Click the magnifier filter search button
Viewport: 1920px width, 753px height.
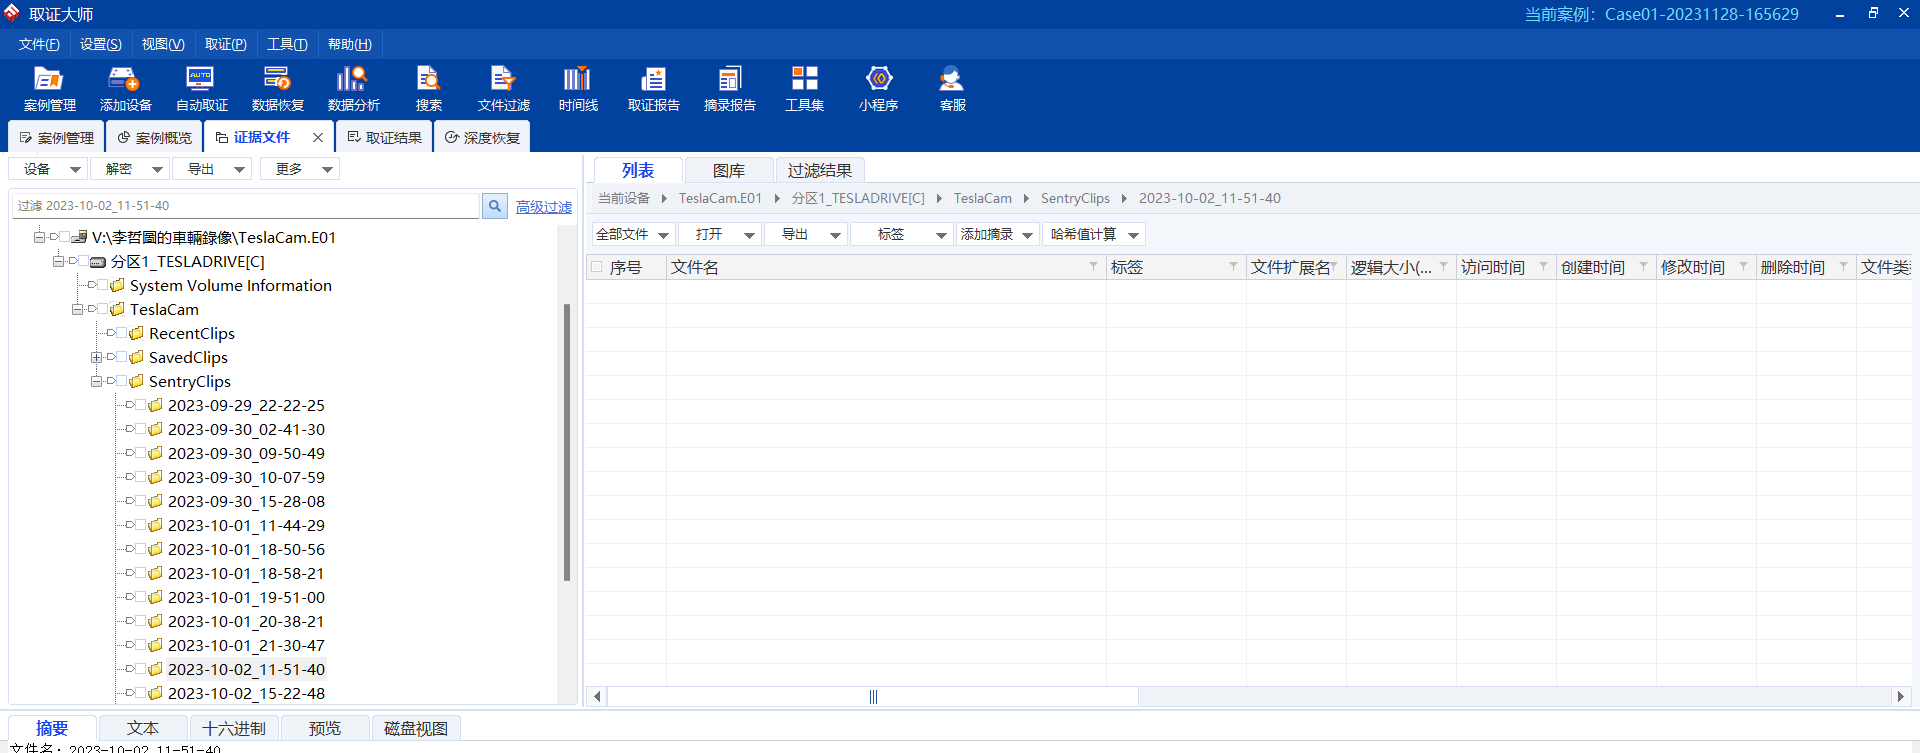(x=494, y=206)
